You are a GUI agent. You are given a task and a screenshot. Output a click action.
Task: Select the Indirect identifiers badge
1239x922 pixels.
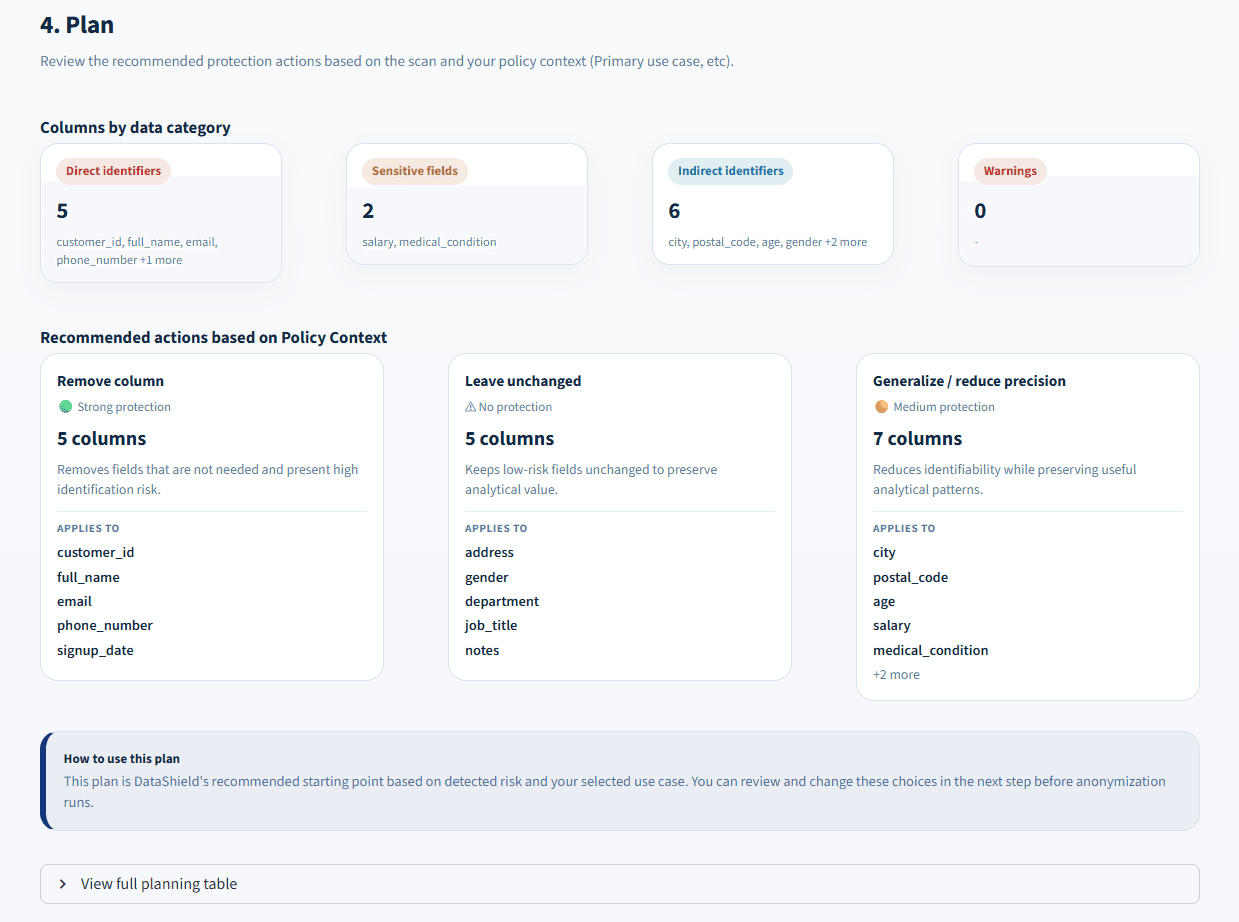pyautogui.click(x=730, y=171)
